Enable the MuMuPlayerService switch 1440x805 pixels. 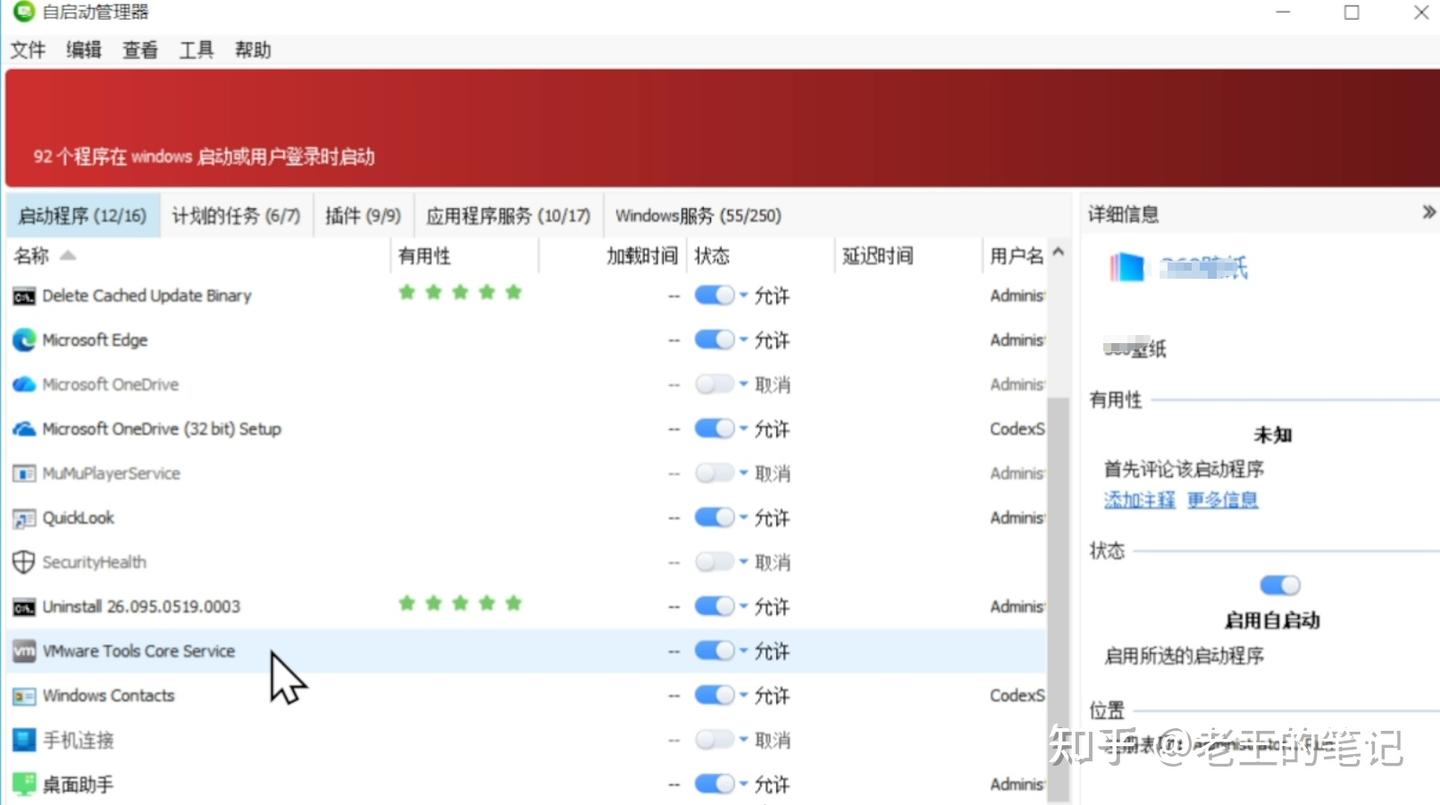714,473
